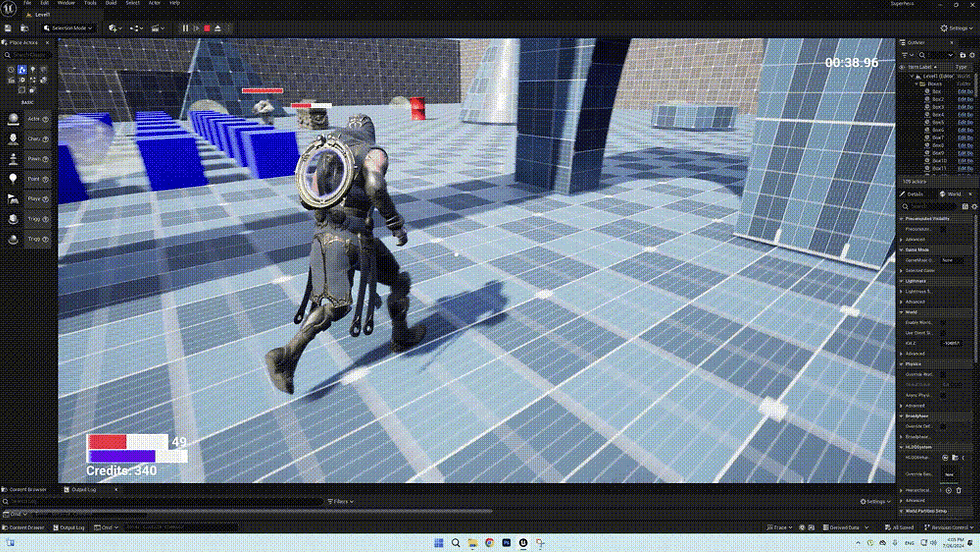Select Box2 in the Outliner
980x552 pixels.
click(938, 99)
